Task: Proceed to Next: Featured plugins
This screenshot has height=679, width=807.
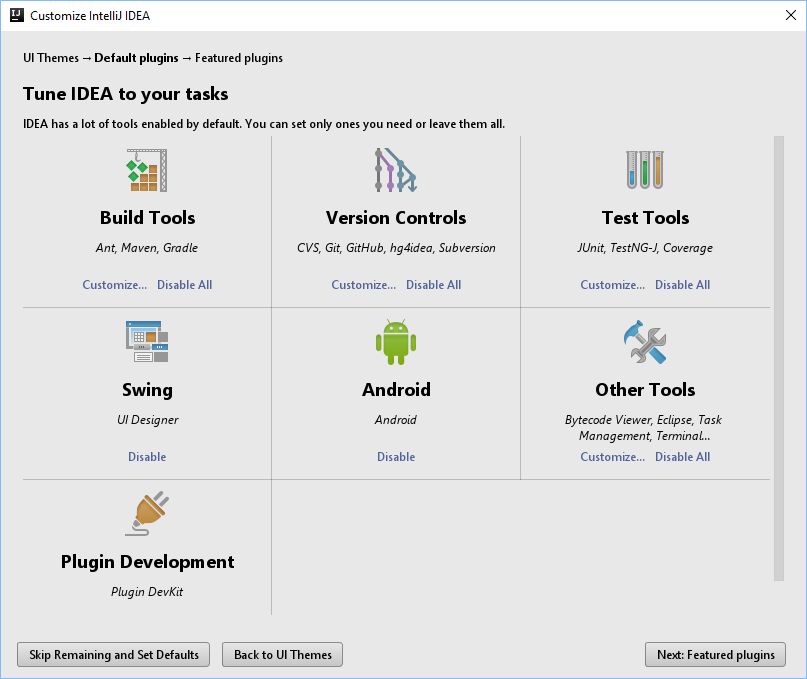Action: [715, 655]
